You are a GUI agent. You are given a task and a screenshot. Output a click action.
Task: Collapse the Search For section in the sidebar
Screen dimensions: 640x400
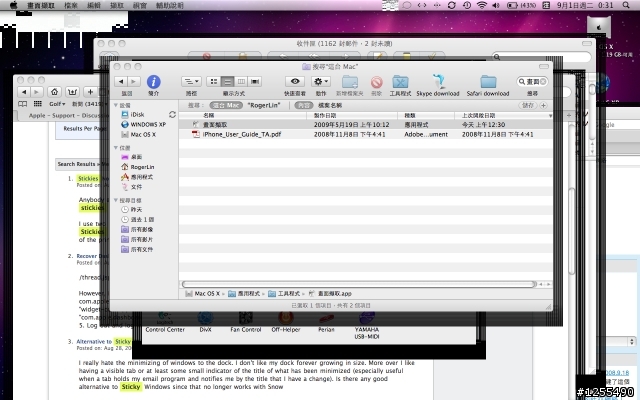[x=116, y=200]
